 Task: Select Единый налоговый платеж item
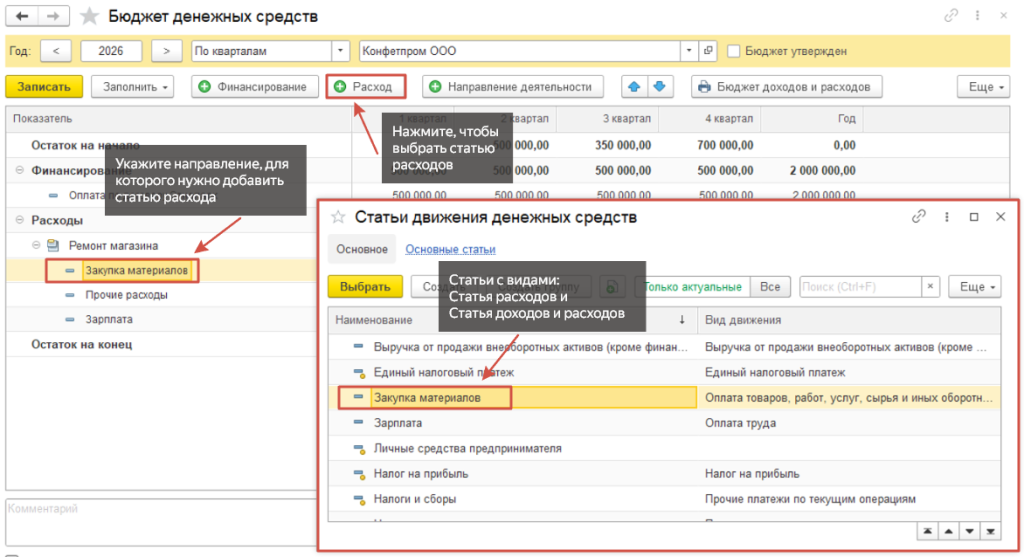point(443,372)
